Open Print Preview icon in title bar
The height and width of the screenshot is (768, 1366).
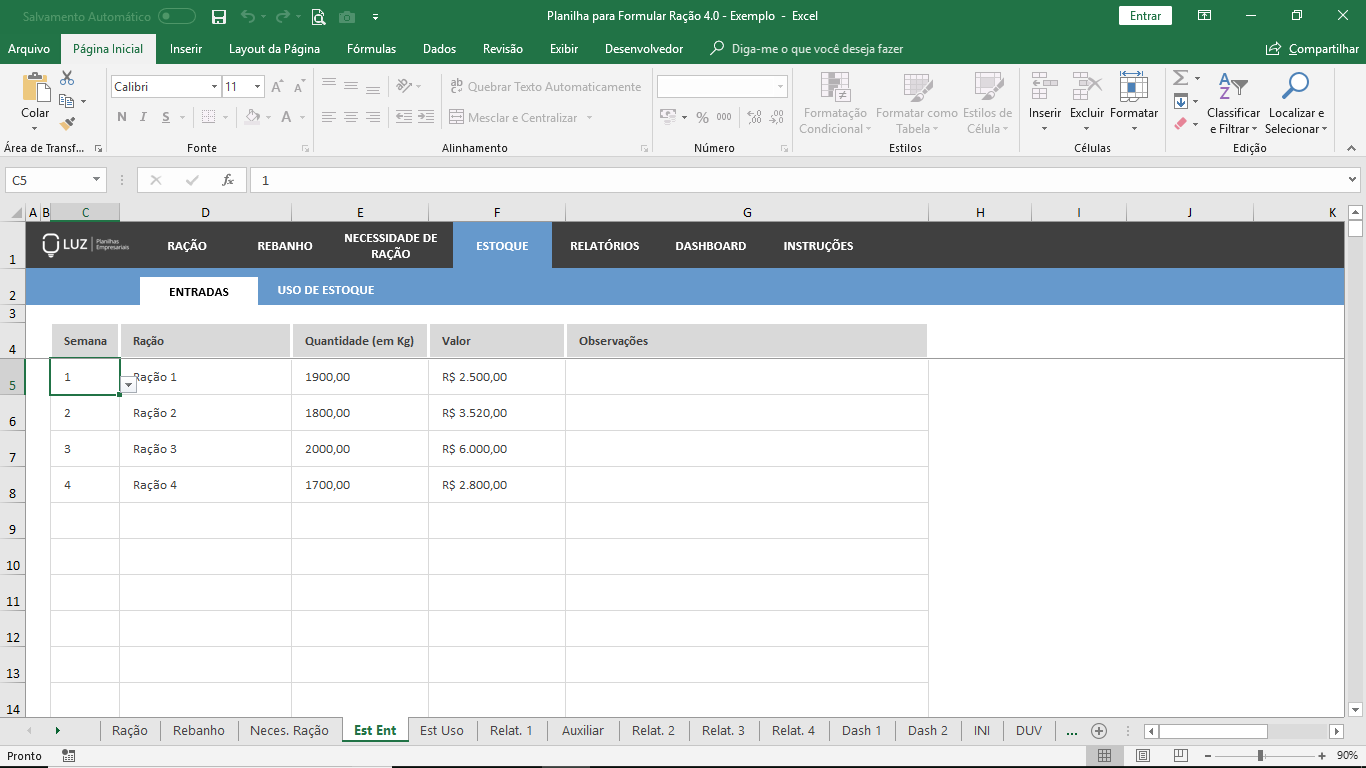coord(318,16)
